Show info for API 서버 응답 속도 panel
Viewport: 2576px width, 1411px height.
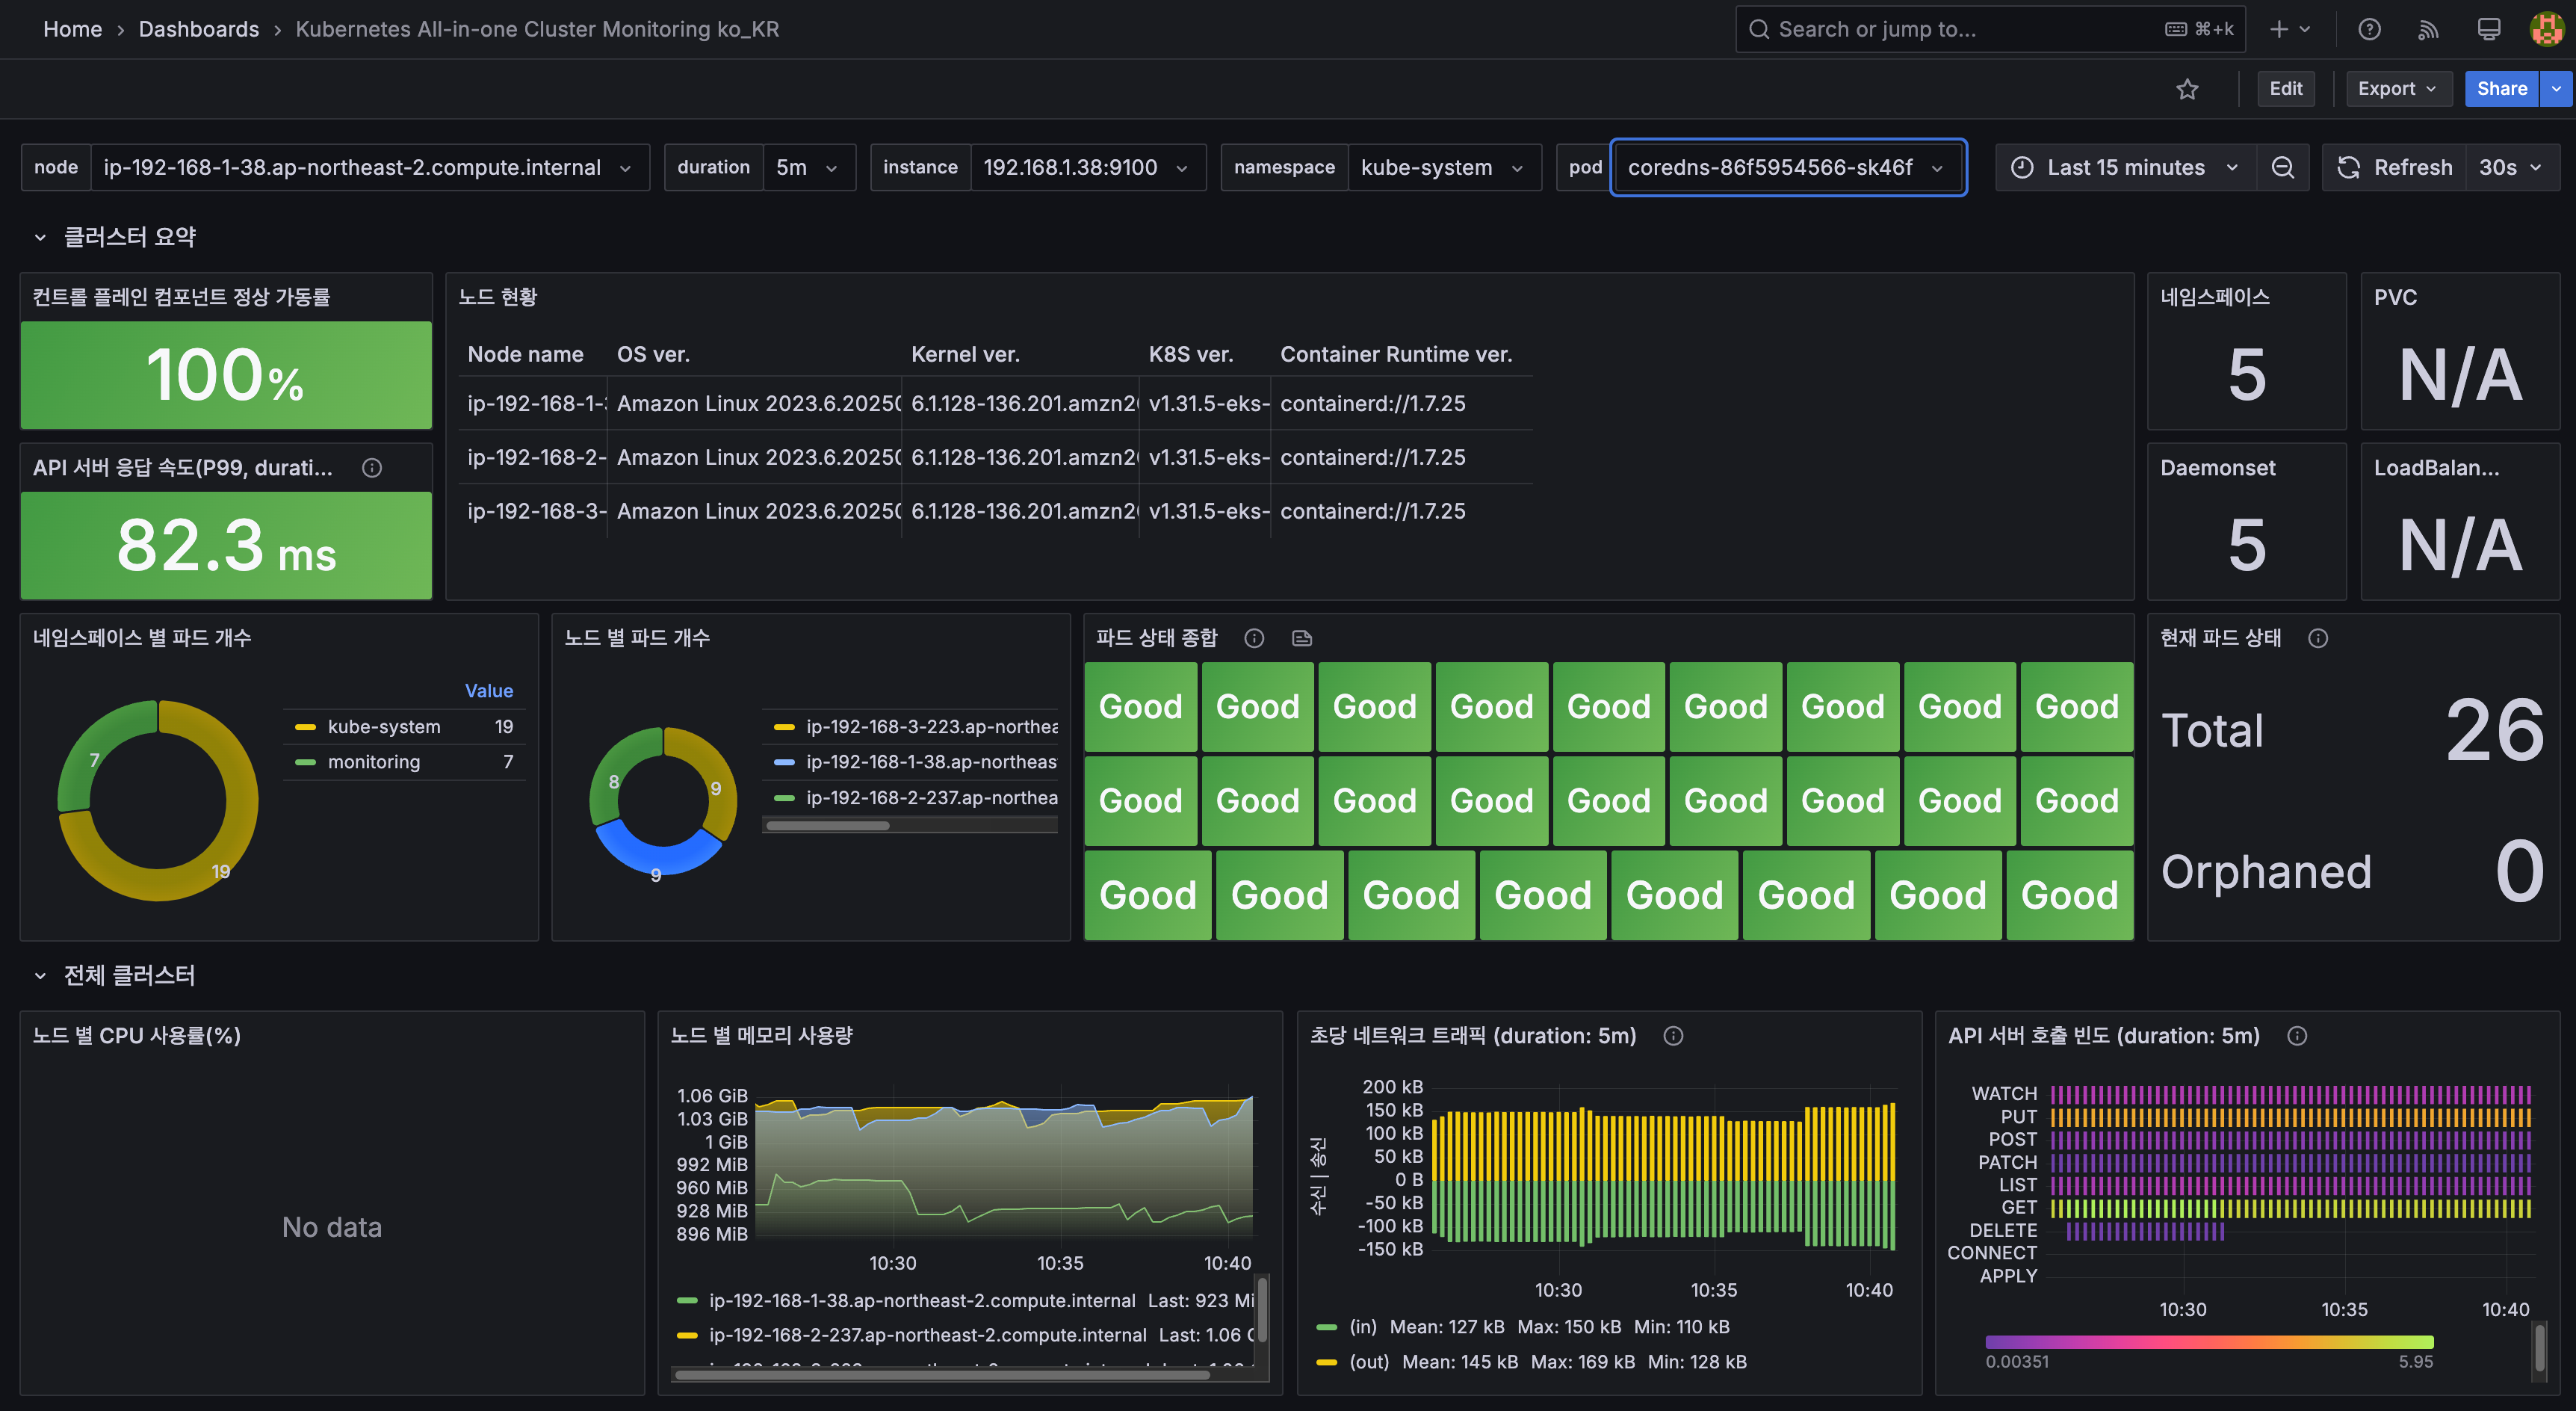click(372, 468)
